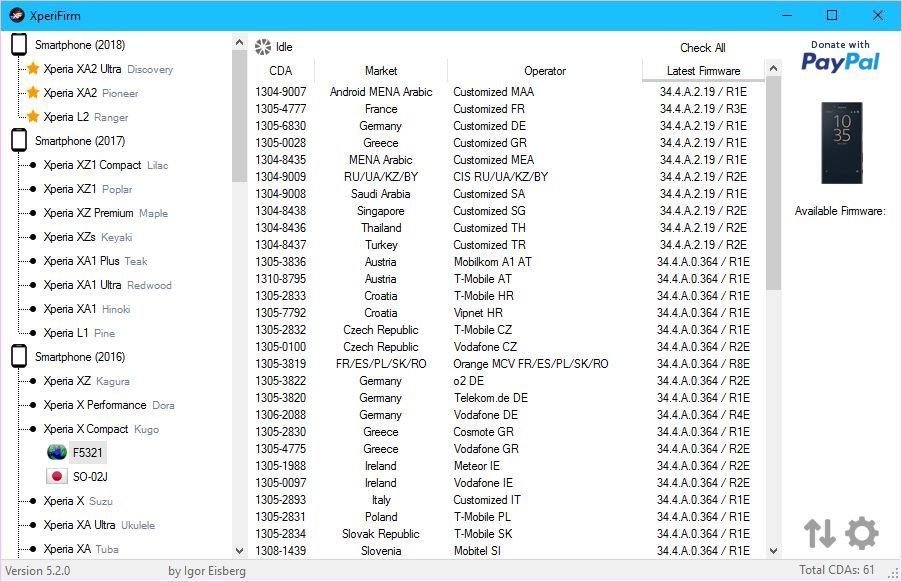
Task: Open settings via the gear icon
Action: (x=861, y=533)
